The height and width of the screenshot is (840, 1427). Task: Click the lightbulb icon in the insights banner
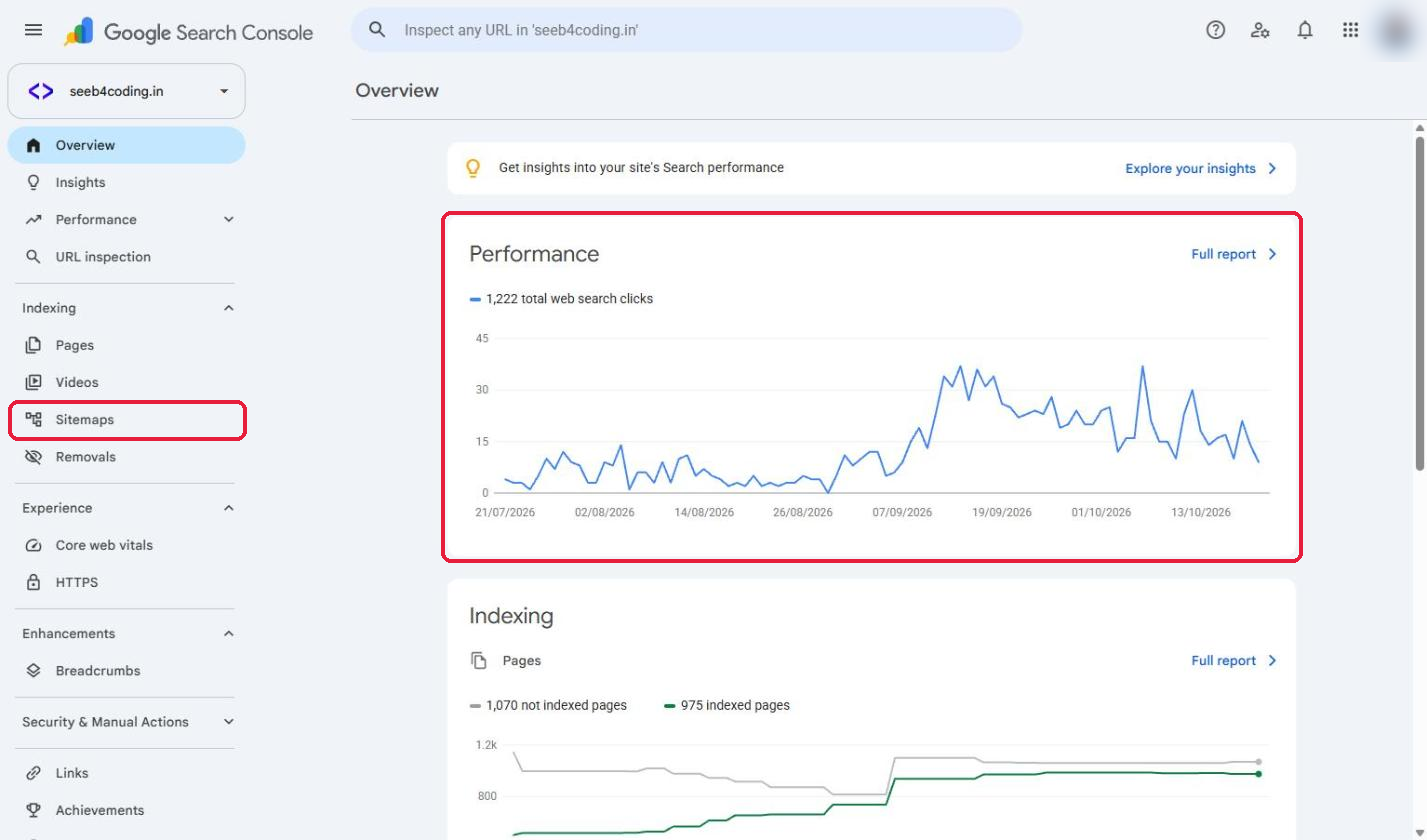click(x=473, y=168)
